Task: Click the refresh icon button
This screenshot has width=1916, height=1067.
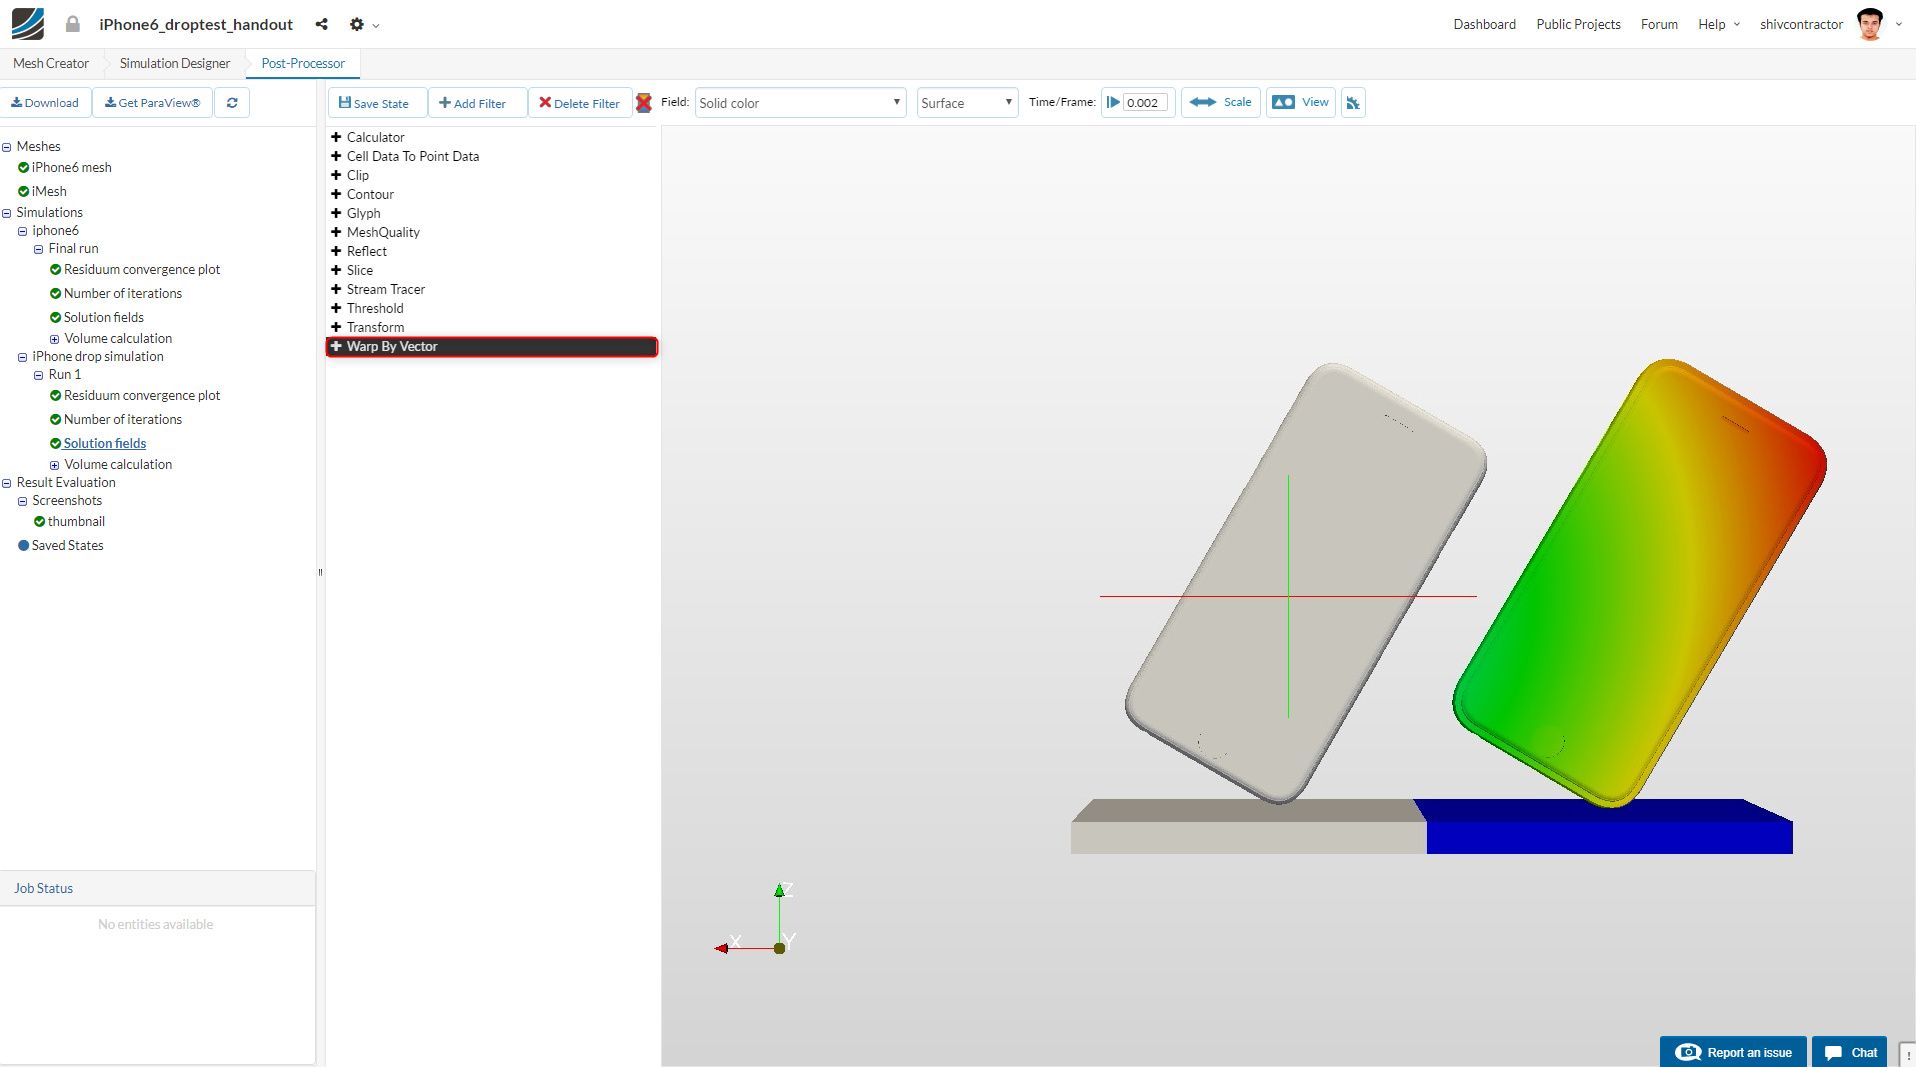Action: click(232, 103)
